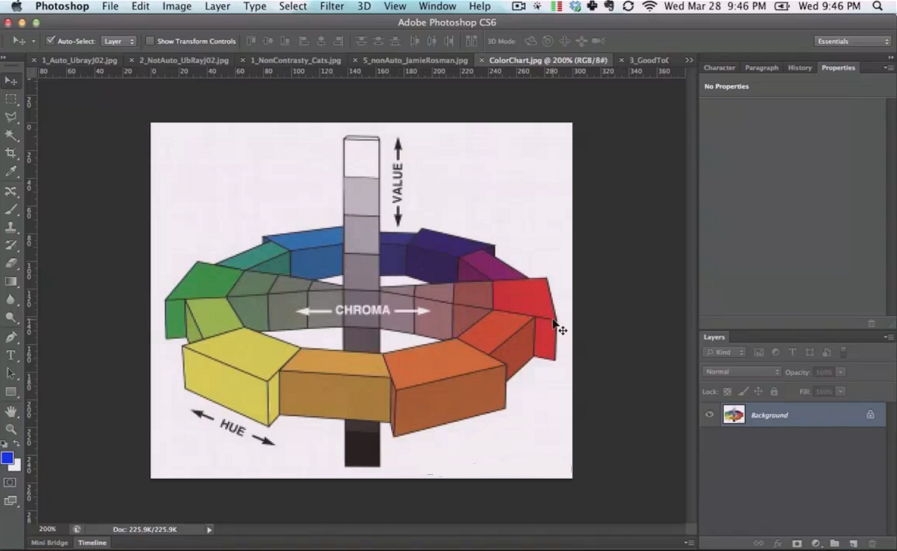The width and height of the screenshot is (897, 551).
Task: Select the Gradient tool
Action: pyautogui.click(x=11, y=281)
